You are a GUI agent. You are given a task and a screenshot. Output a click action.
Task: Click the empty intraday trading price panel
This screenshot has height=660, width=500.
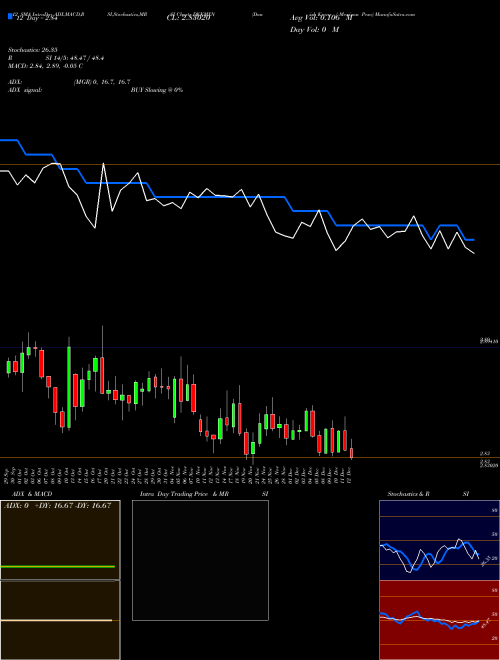(x=200, y=560)
